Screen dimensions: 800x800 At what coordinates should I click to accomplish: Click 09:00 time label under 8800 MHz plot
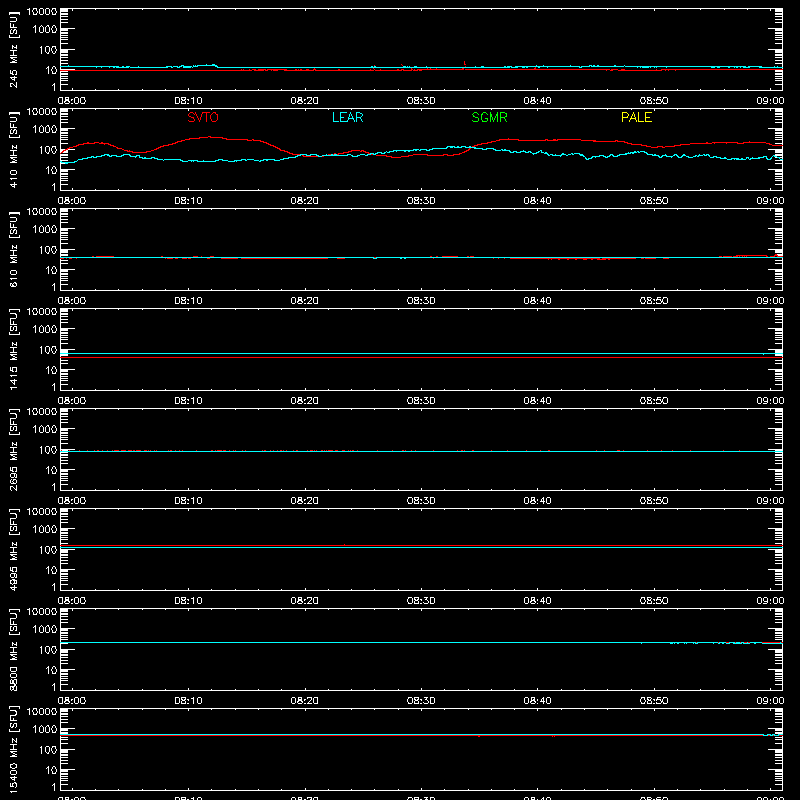tap(770, 701)
